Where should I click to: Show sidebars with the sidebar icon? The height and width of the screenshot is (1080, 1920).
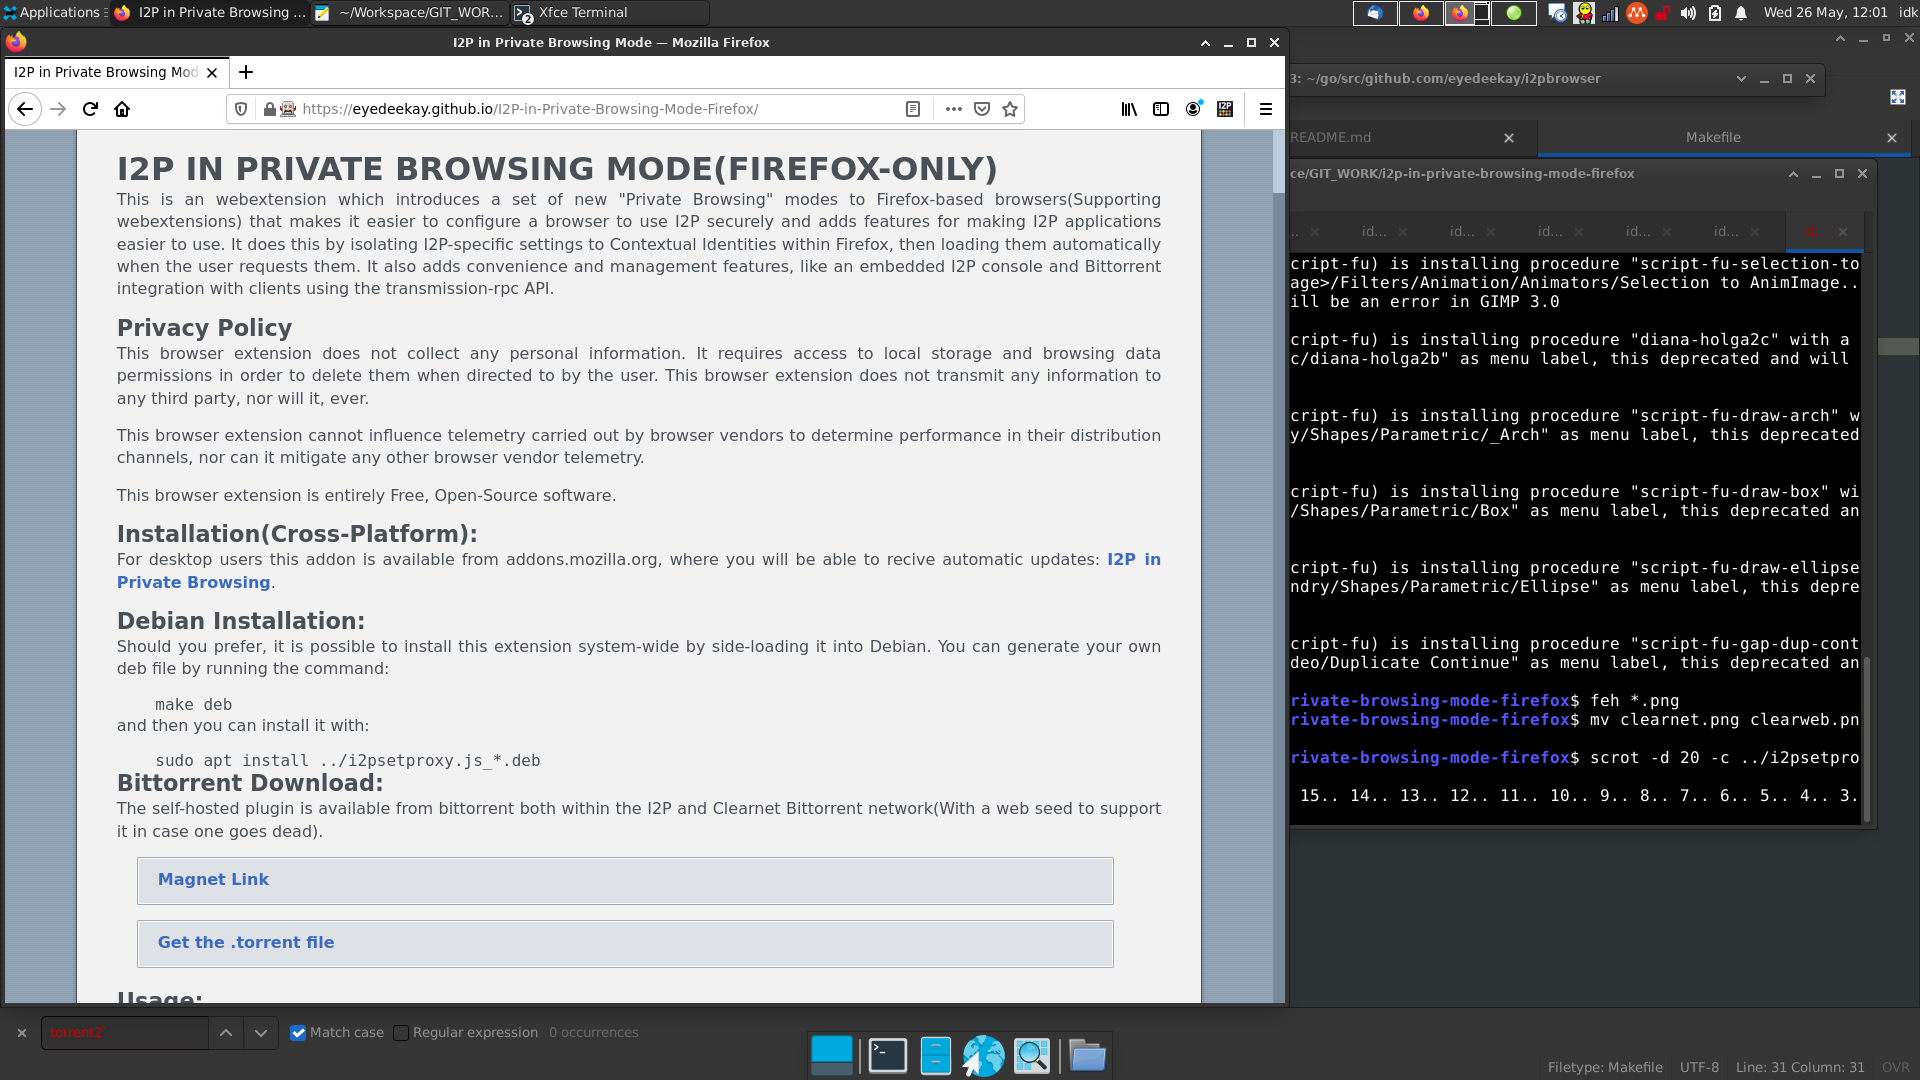1161,109
